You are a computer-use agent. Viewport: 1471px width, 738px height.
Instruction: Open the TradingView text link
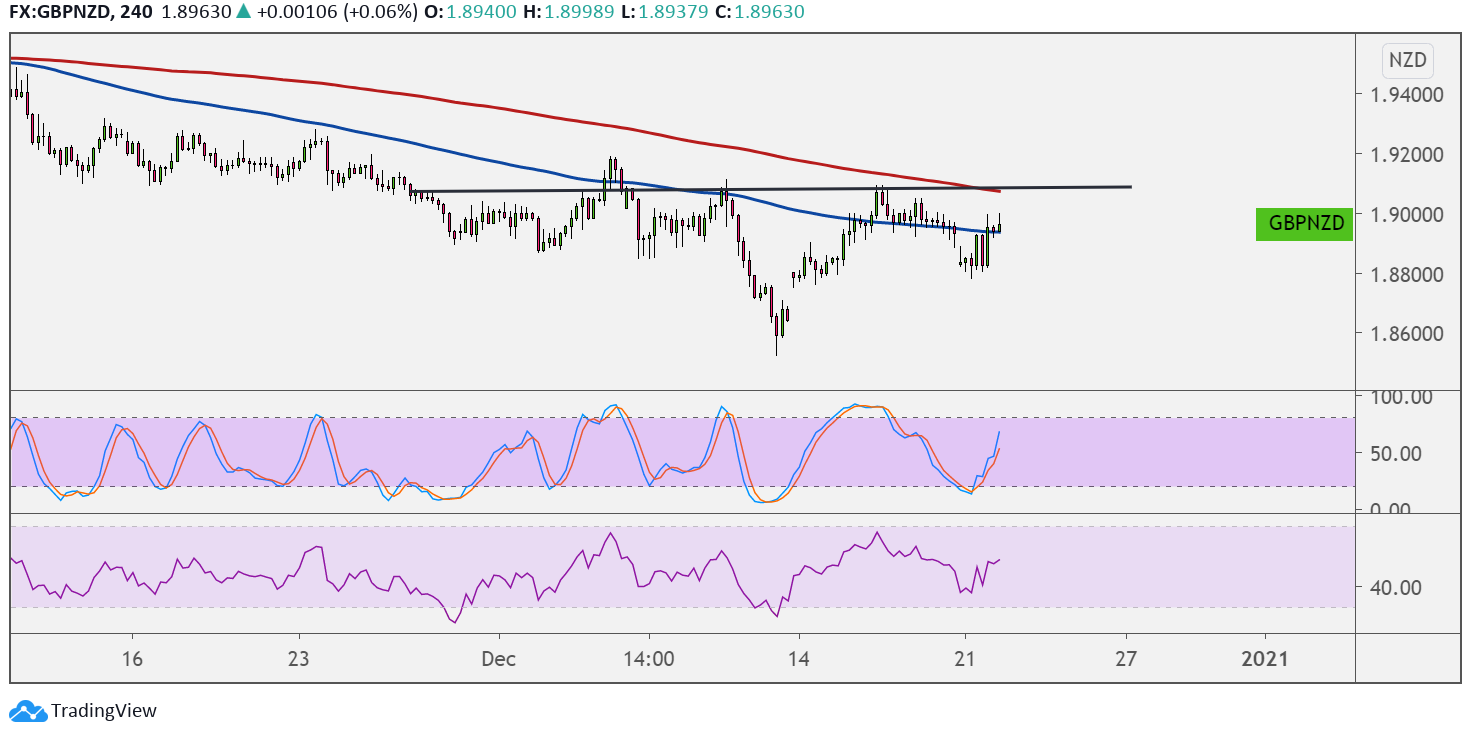(104, 711)
